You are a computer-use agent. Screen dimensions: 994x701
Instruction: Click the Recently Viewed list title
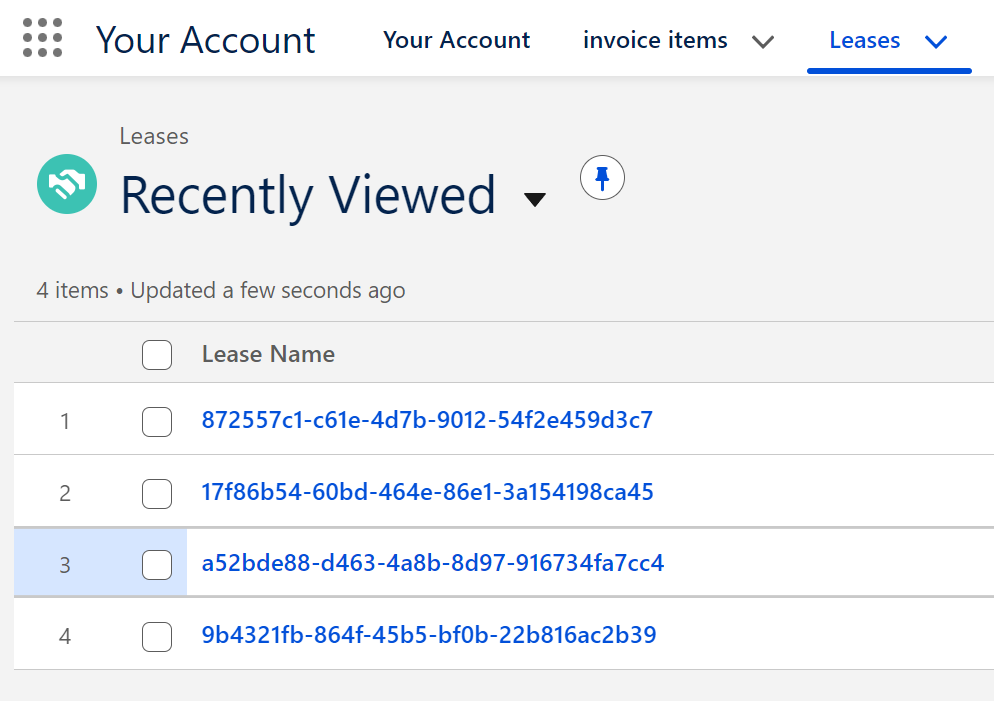tap(308, 195)
